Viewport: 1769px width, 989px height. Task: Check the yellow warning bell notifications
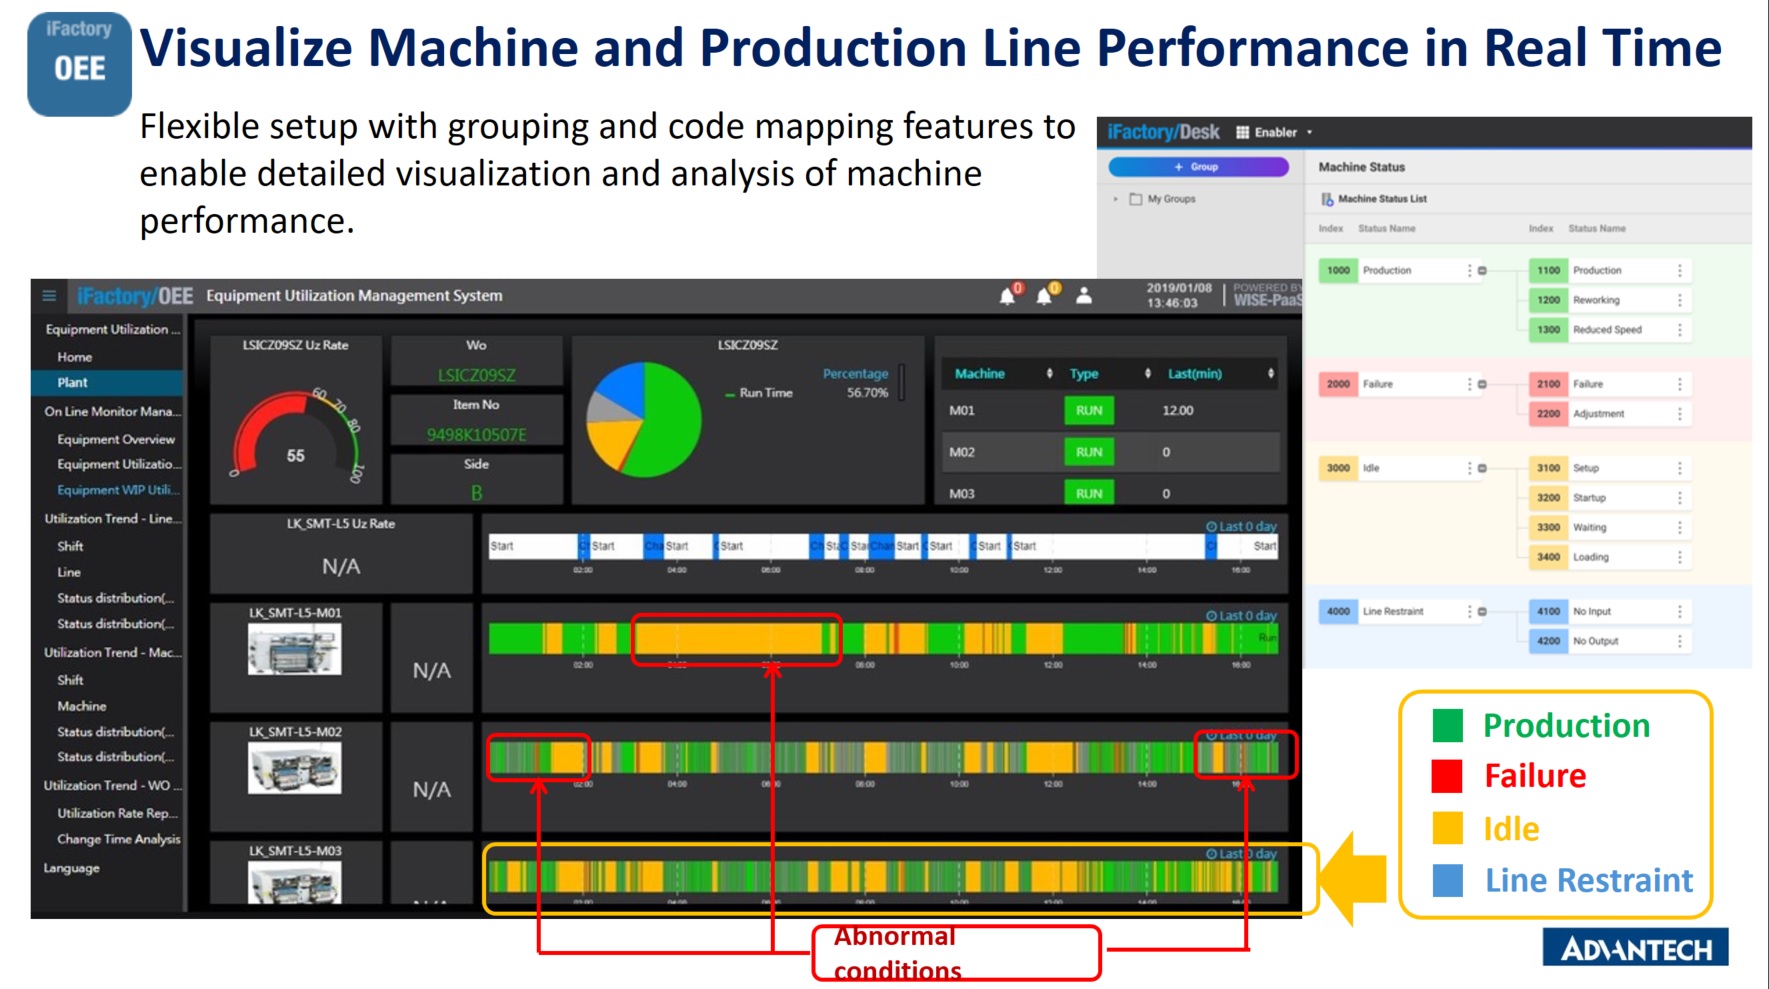click(x=1047, y=296)
